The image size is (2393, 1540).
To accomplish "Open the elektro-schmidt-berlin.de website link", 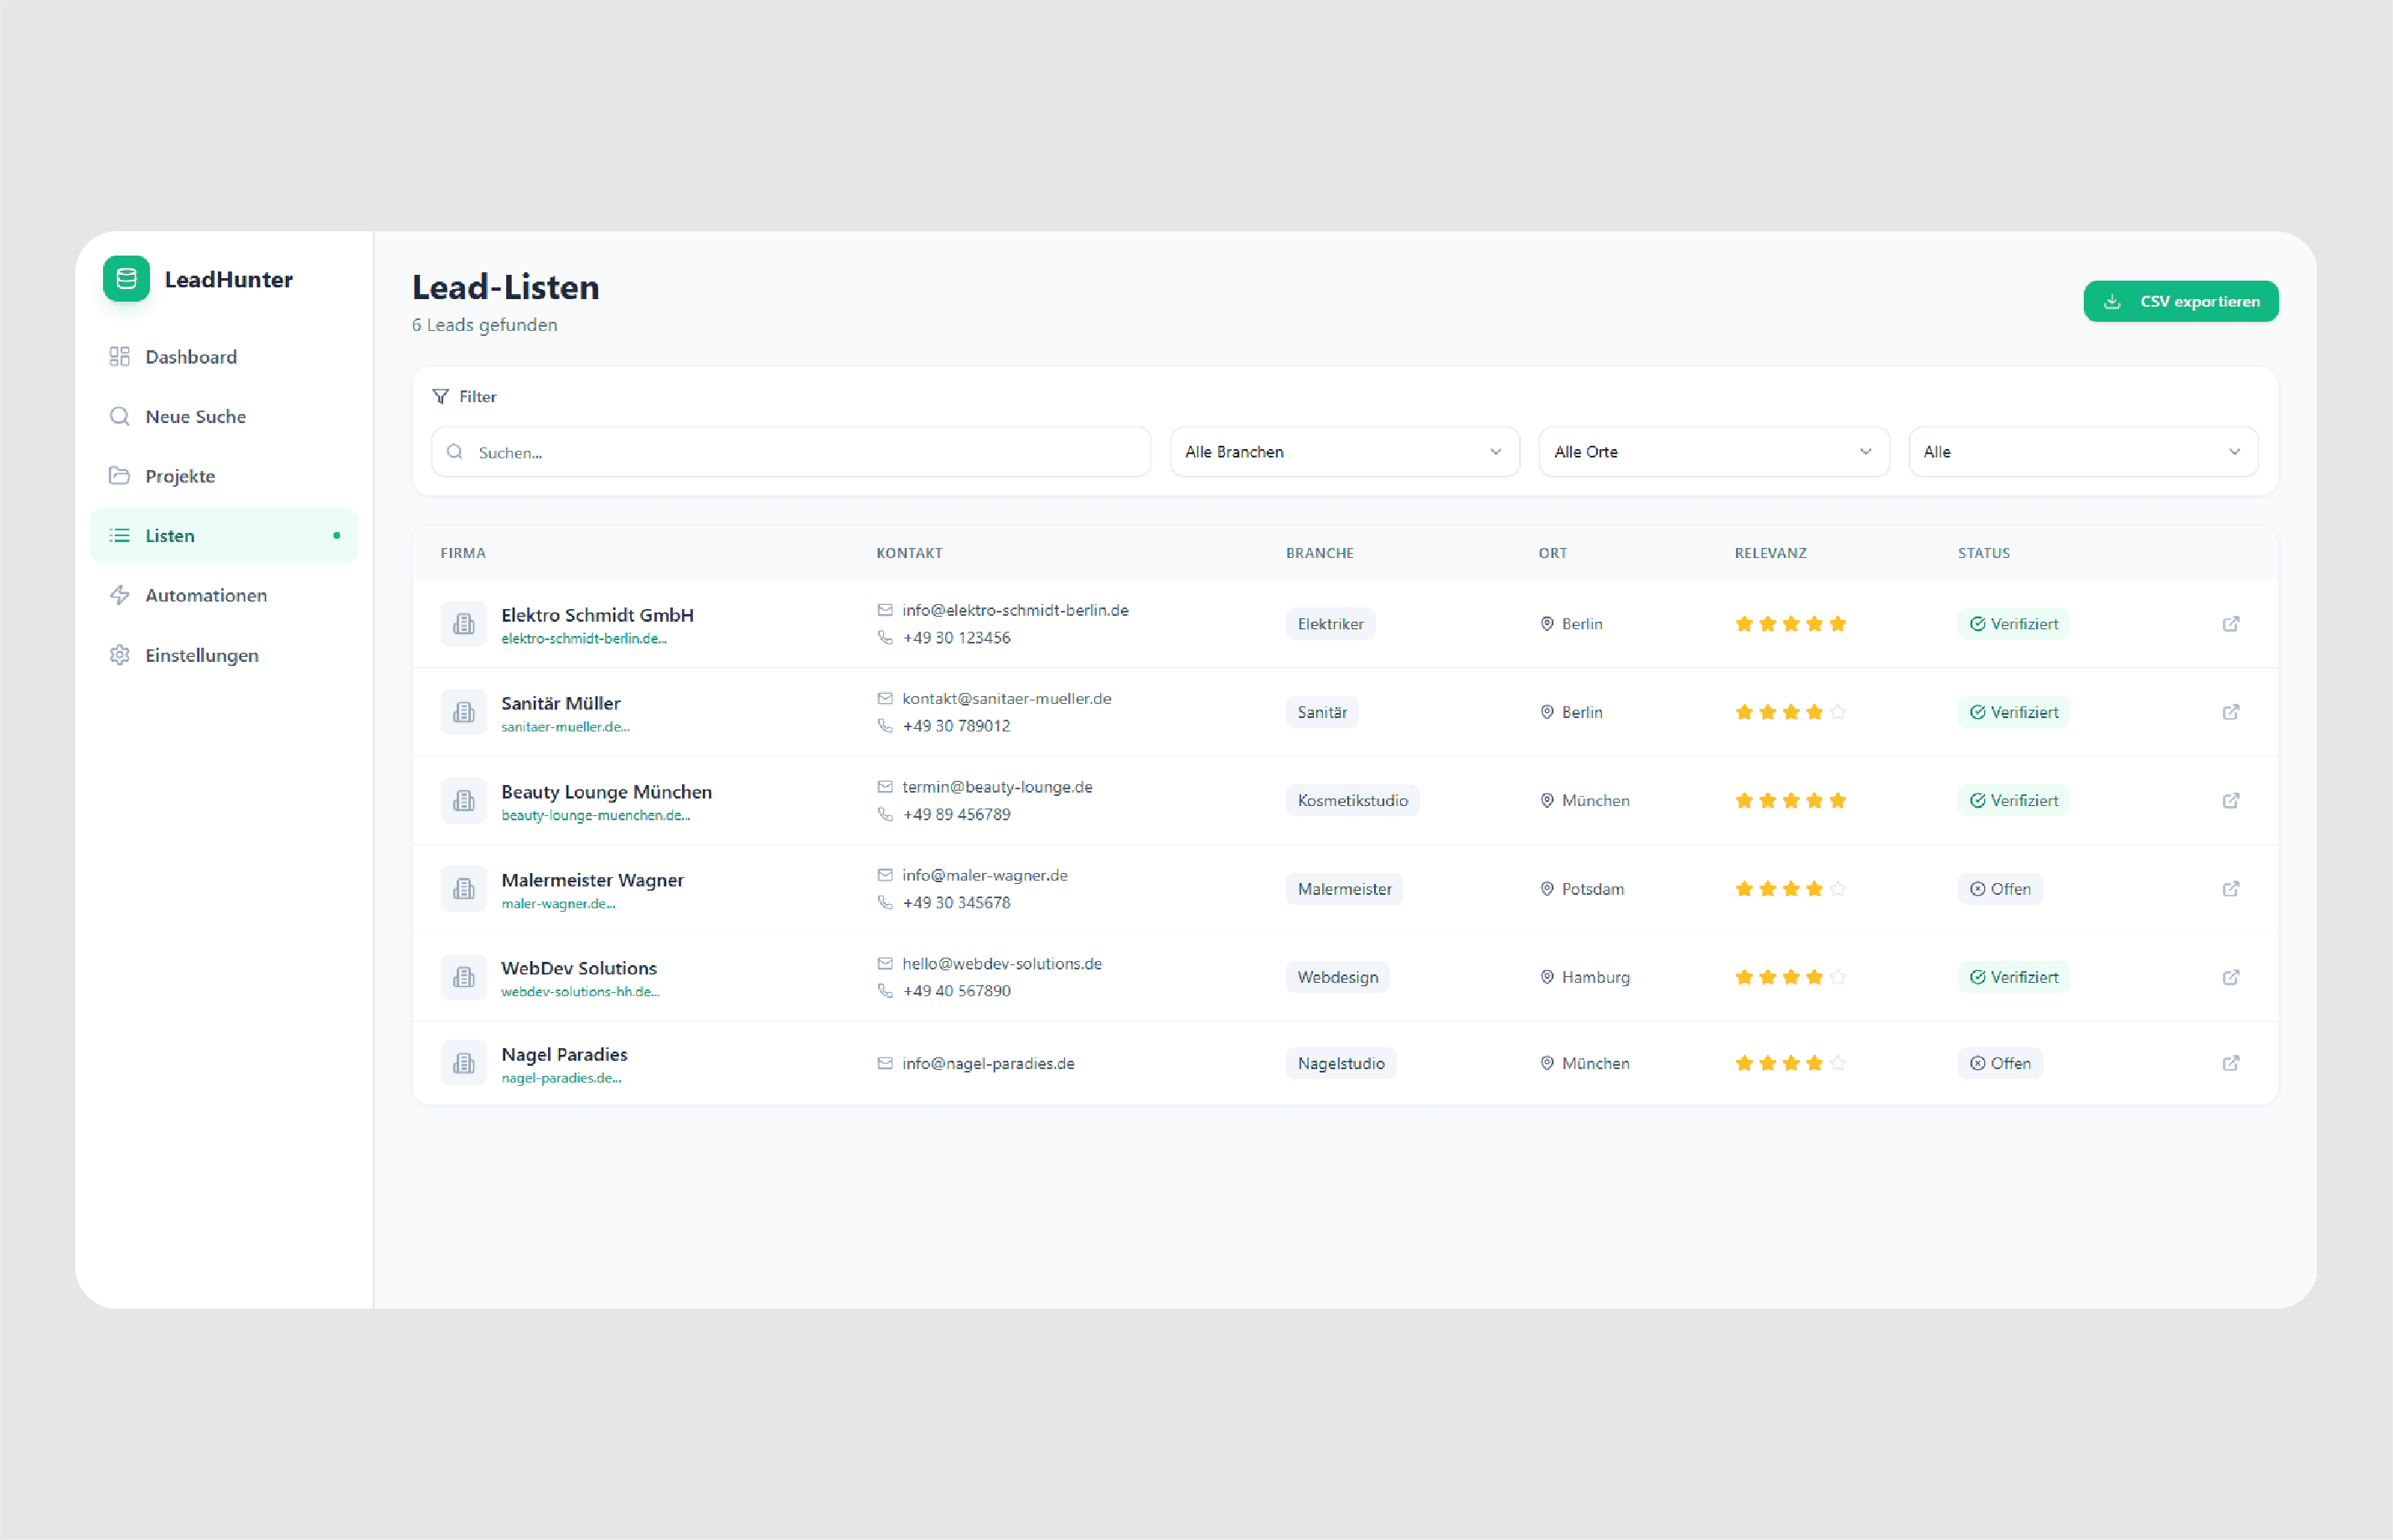I will [x=583, y=639].
